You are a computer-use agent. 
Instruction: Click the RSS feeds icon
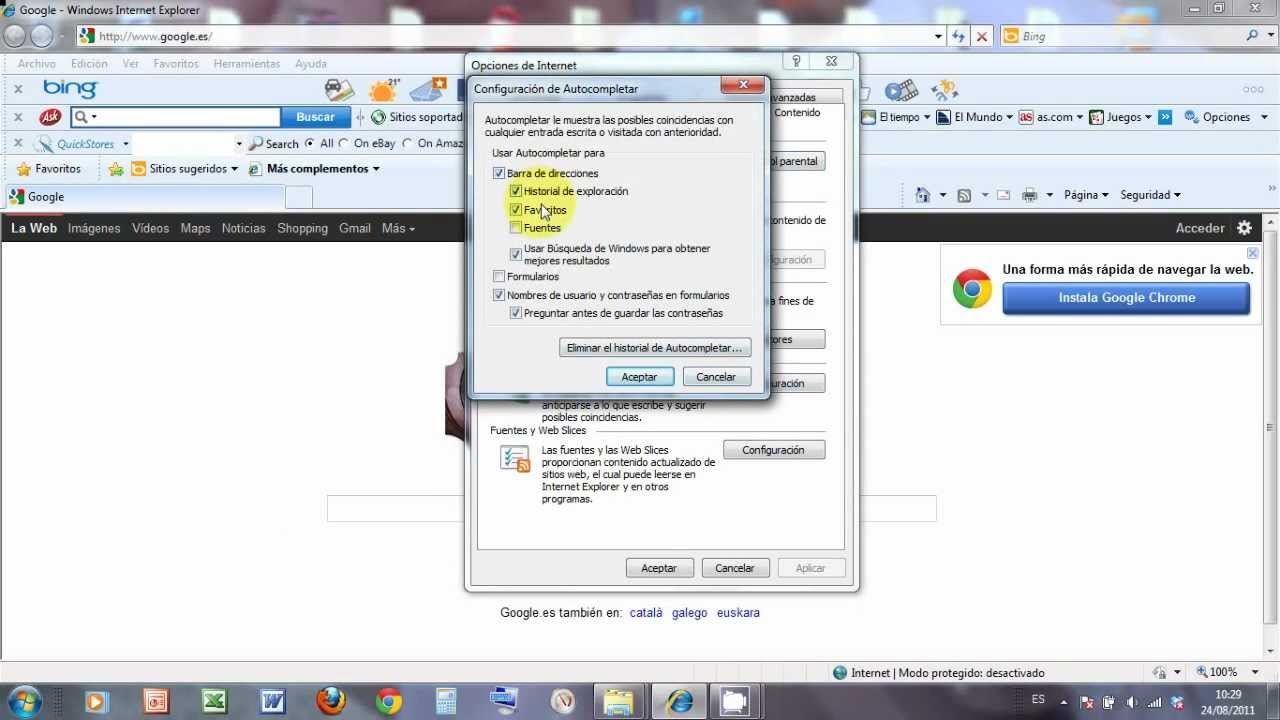coord(964,195)
